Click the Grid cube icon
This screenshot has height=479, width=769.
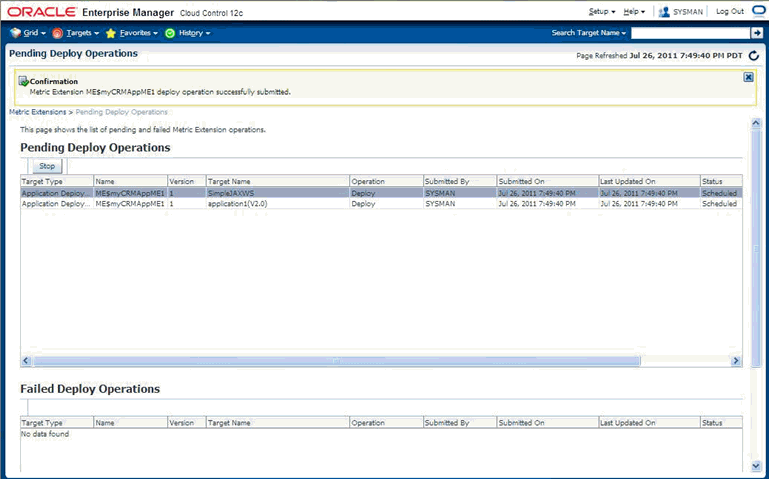16,33
